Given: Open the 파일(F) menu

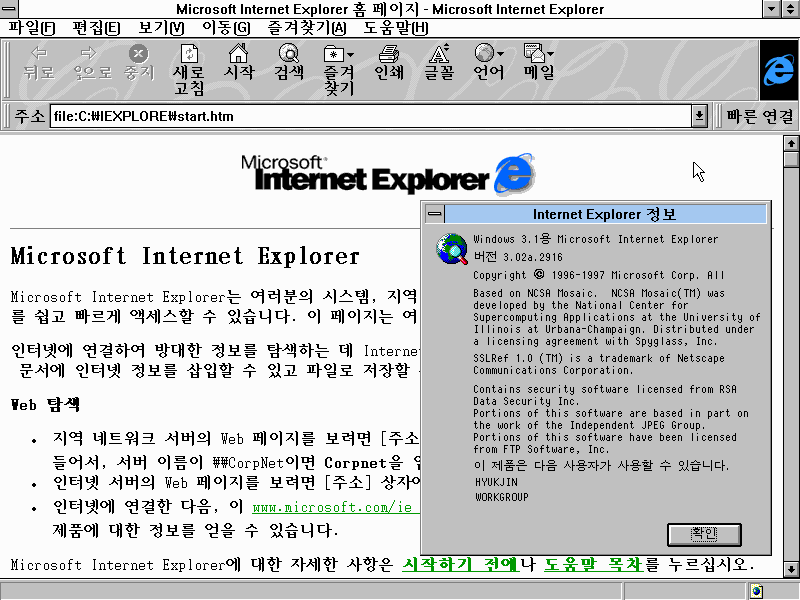Looking at the screenshot, I should pyautogui.click(x=32, y=28).
